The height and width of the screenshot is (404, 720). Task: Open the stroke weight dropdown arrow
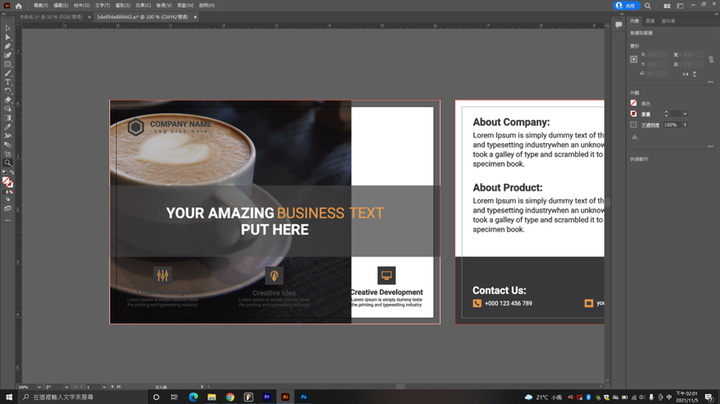coord(685,114)
